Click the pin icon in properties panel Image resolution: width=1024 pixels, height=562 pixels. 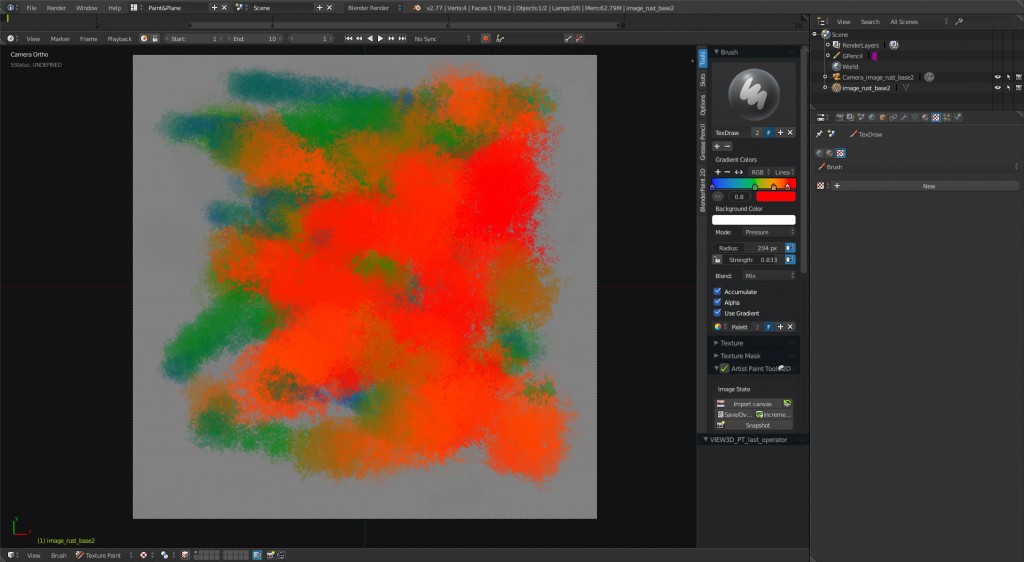[820, 133]
